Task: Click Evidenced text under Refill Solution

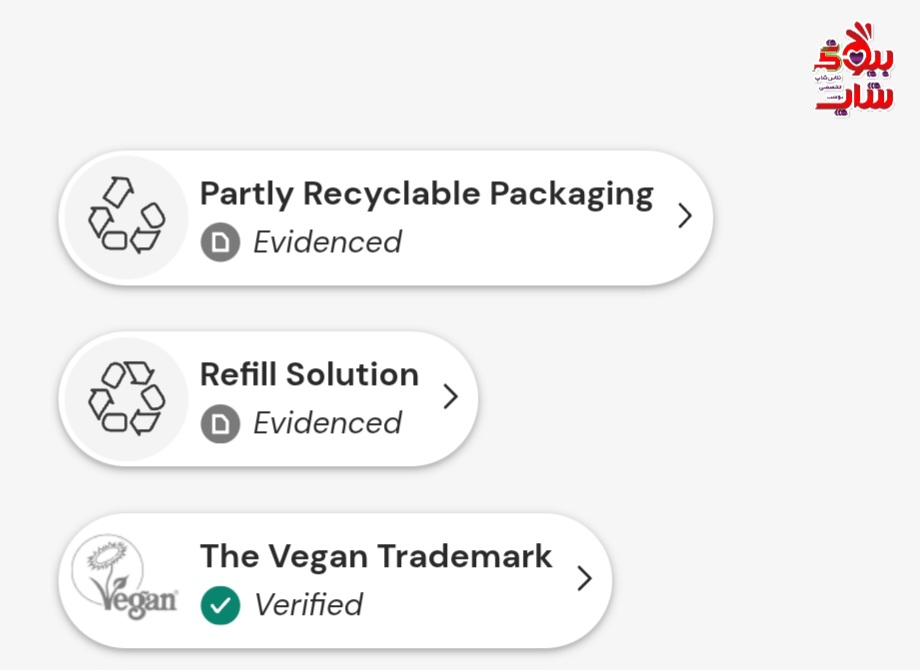Action: [327, 424]
